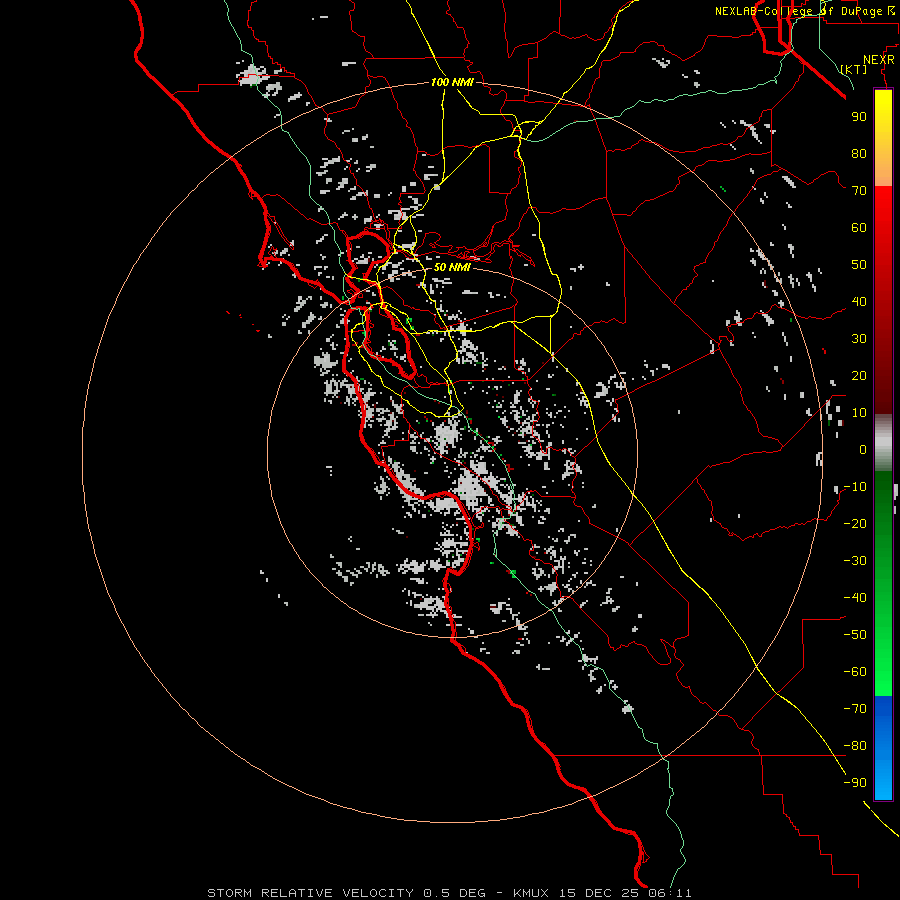Click the 0 value on velocity scale
The width and height of the screenshot is (900, 900).
(863, 450)
